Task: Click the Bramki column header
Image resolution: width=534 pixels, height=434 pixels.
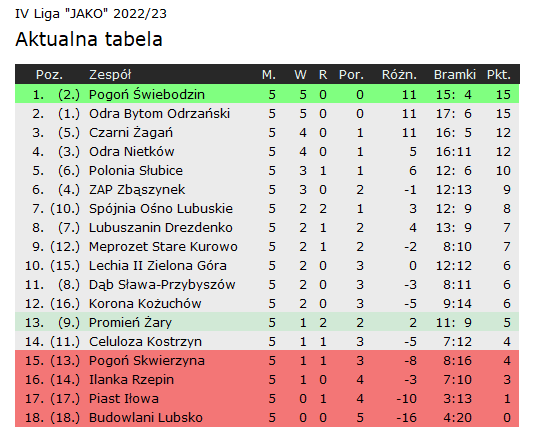Action: point(455,75)
